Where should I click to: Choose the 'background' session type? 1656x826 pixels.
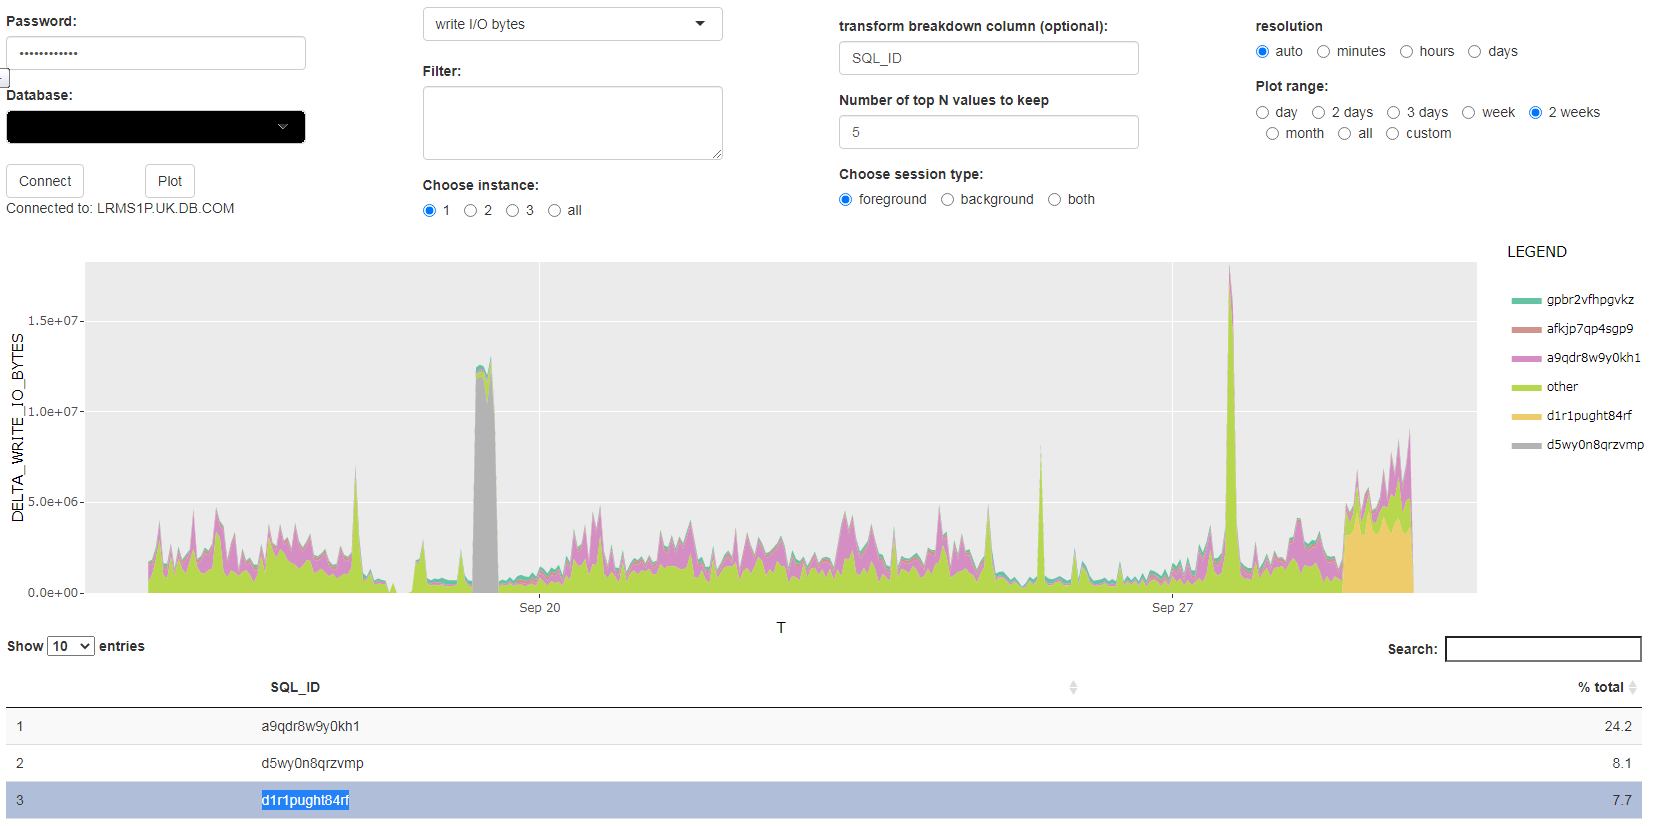948,200
